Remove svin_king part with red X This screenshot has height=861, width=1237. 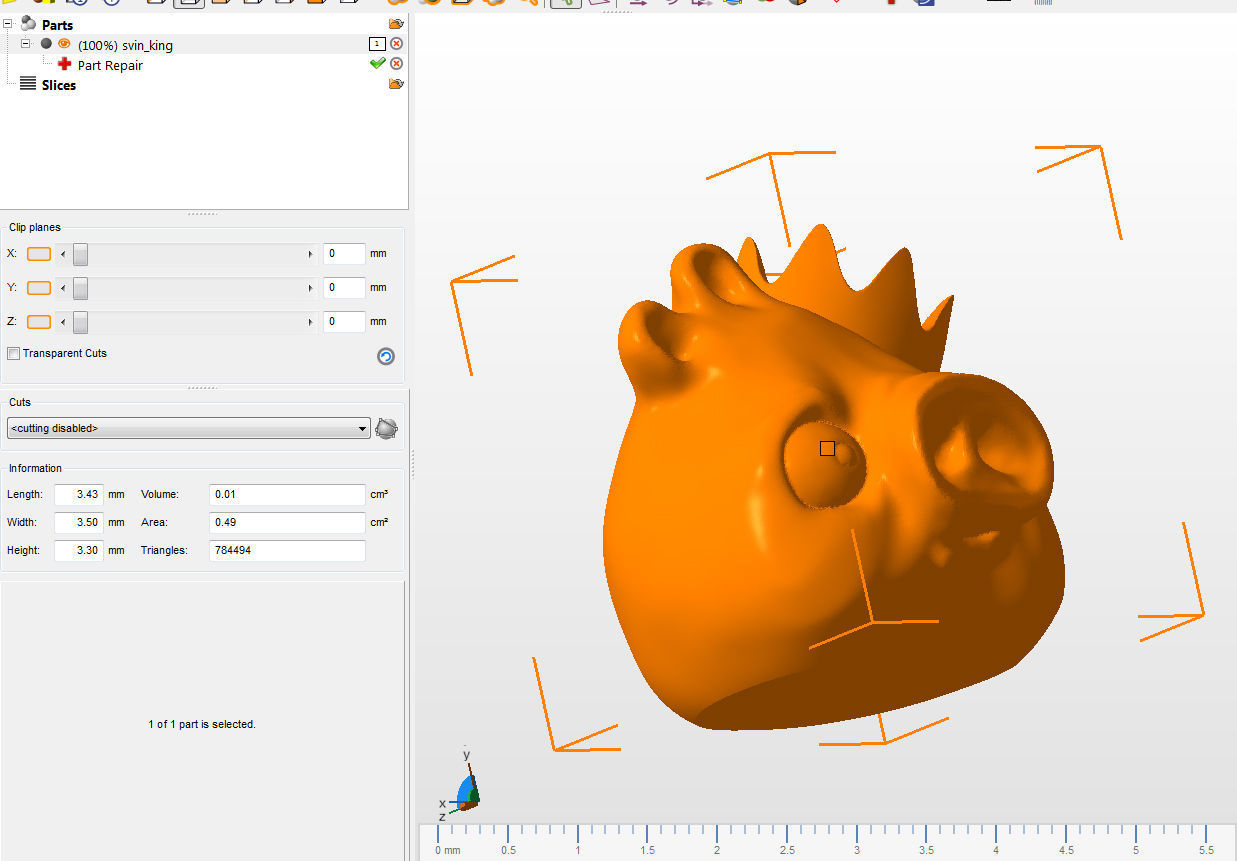click(396, 44)
